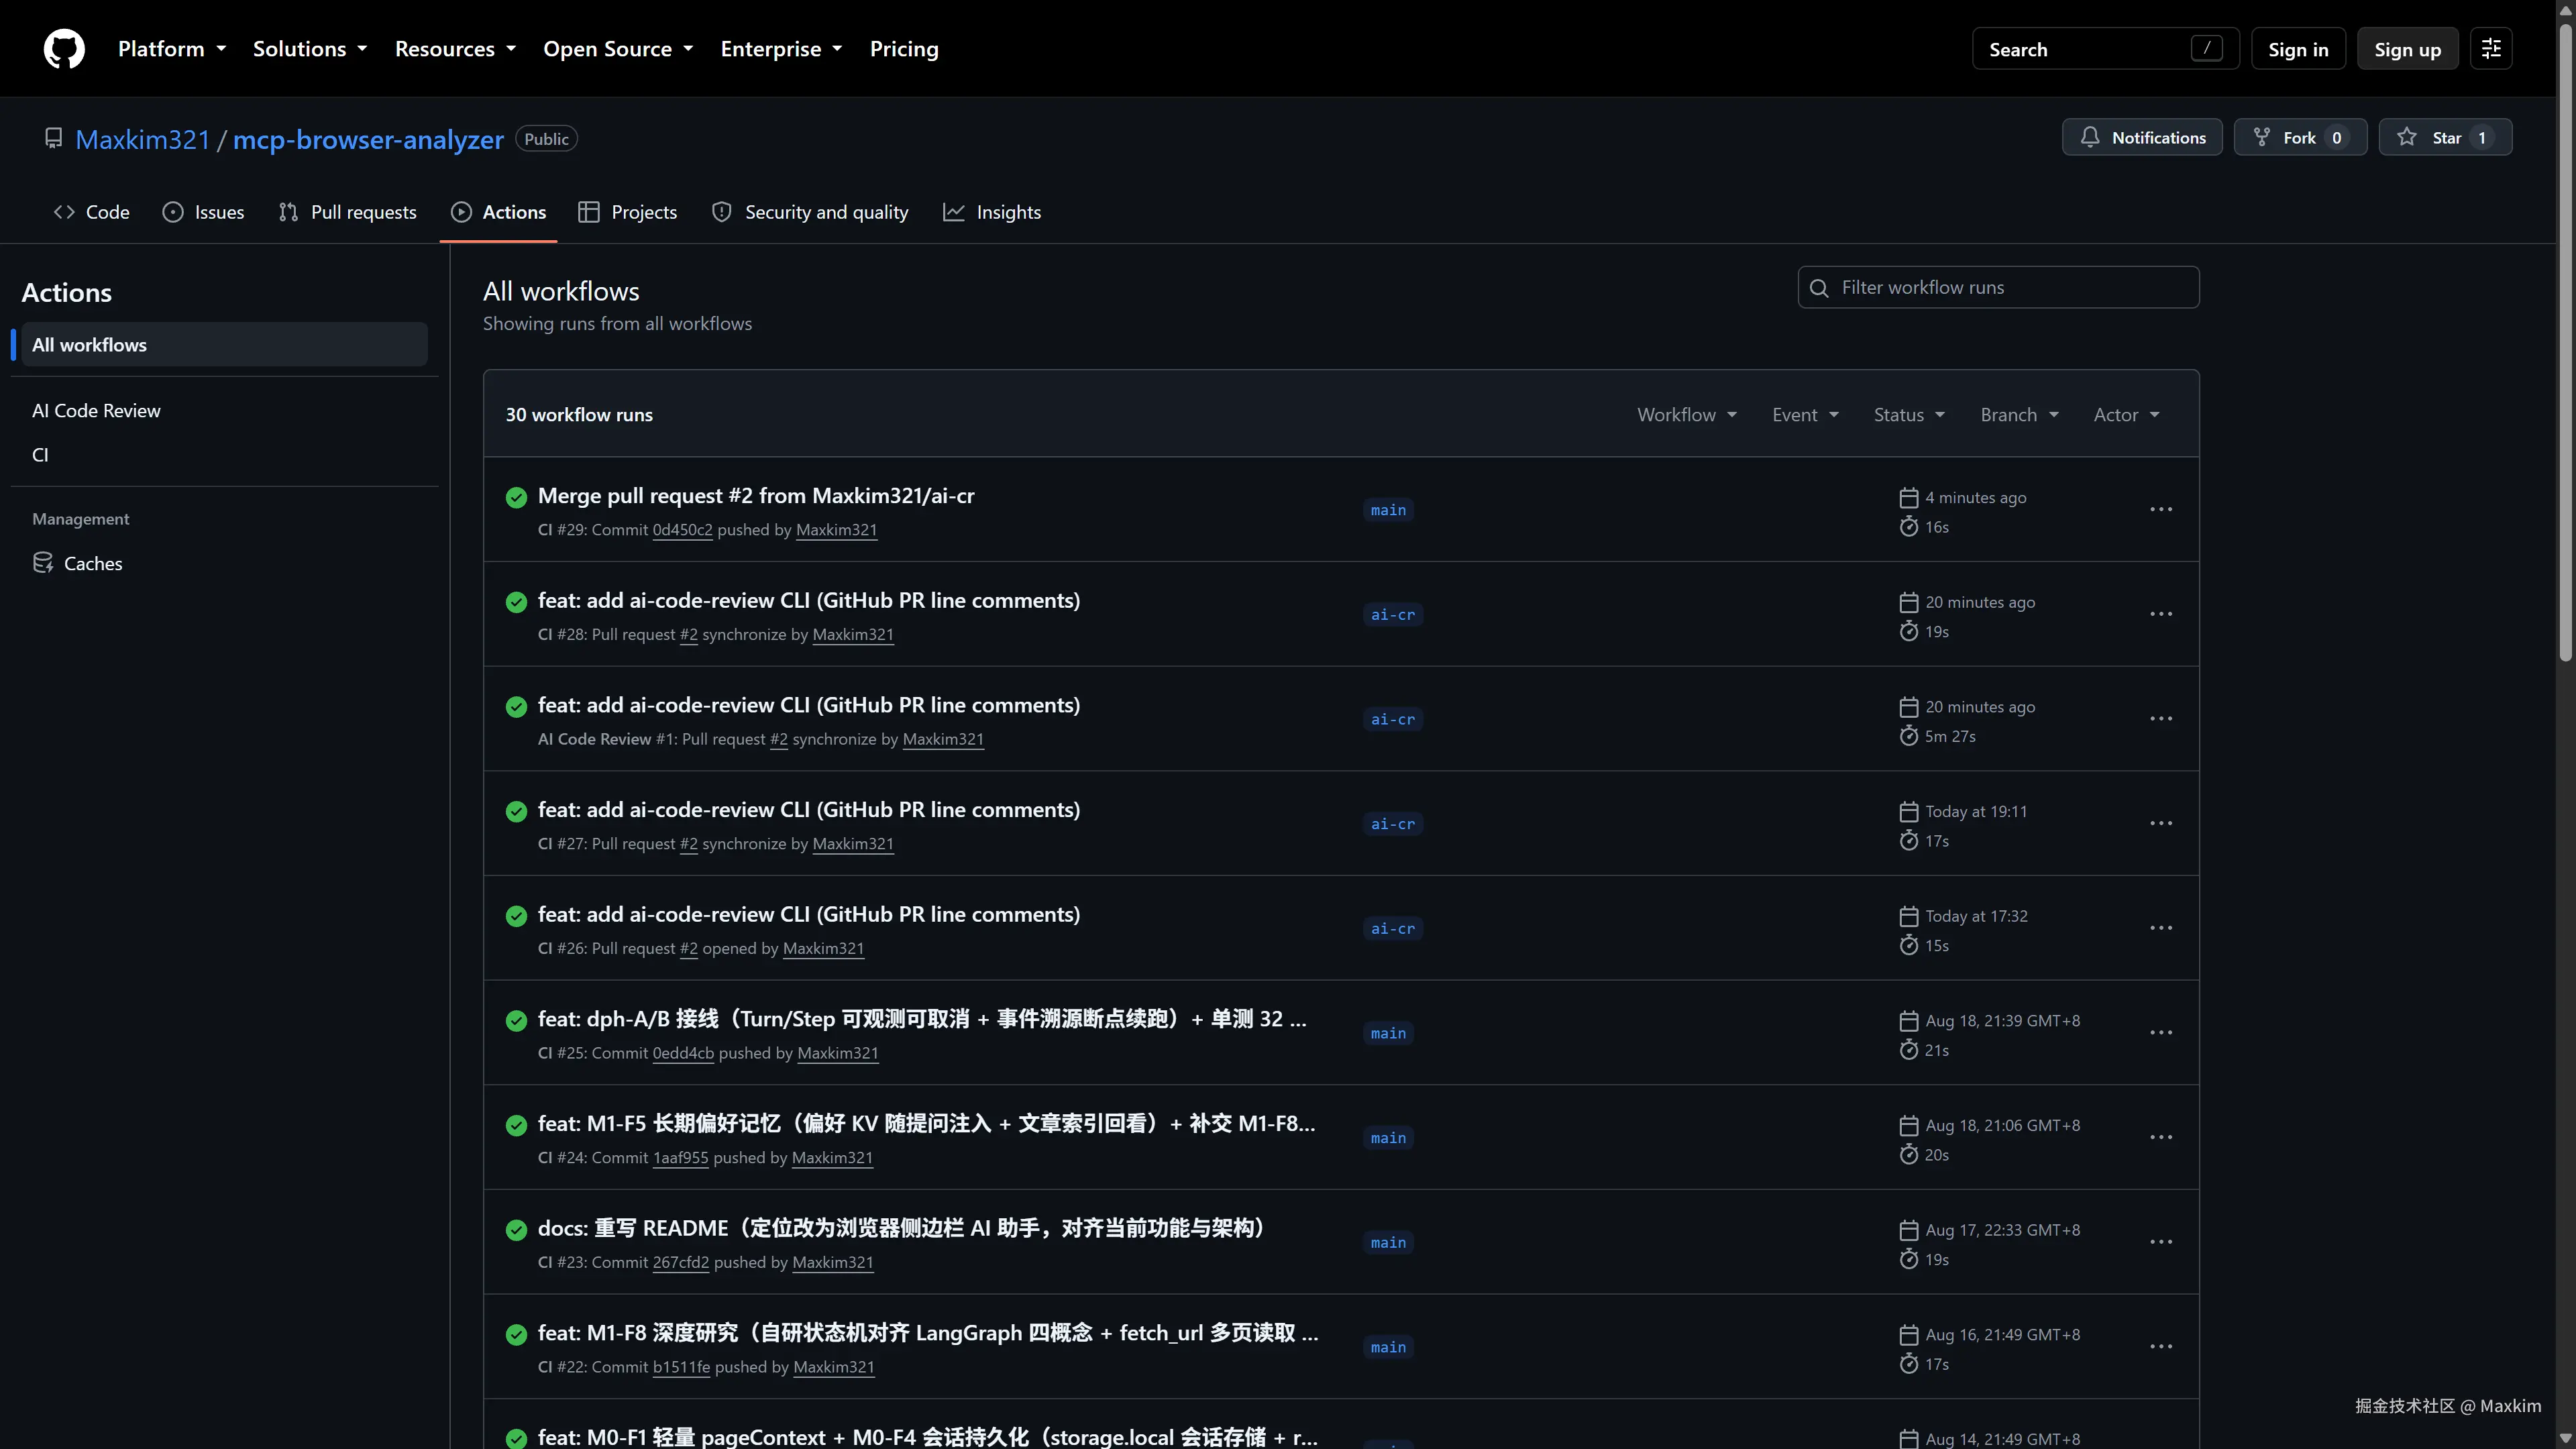
Task: Click the repository icon beside Maxkim321
Action: (x=54, y=138)
